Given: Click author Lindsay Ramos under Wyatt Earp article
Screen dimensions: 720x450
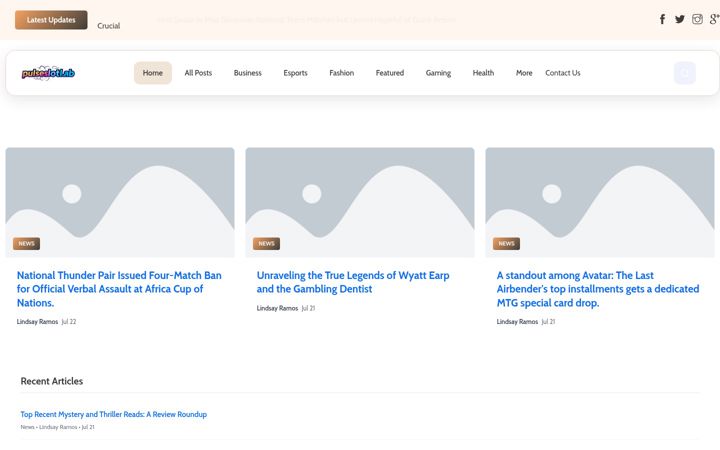Looking at the screenshot, I should (277, 309).
